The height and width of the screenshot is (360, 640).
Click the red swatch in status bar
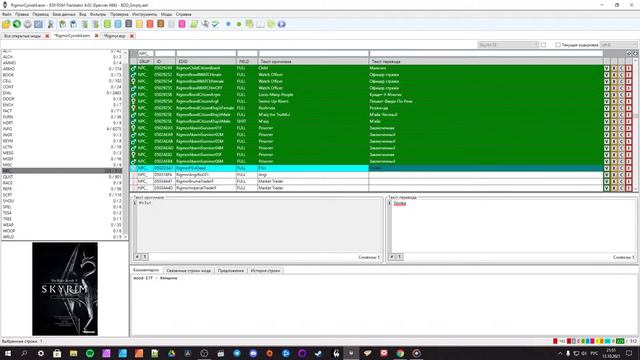coord(555,341)
